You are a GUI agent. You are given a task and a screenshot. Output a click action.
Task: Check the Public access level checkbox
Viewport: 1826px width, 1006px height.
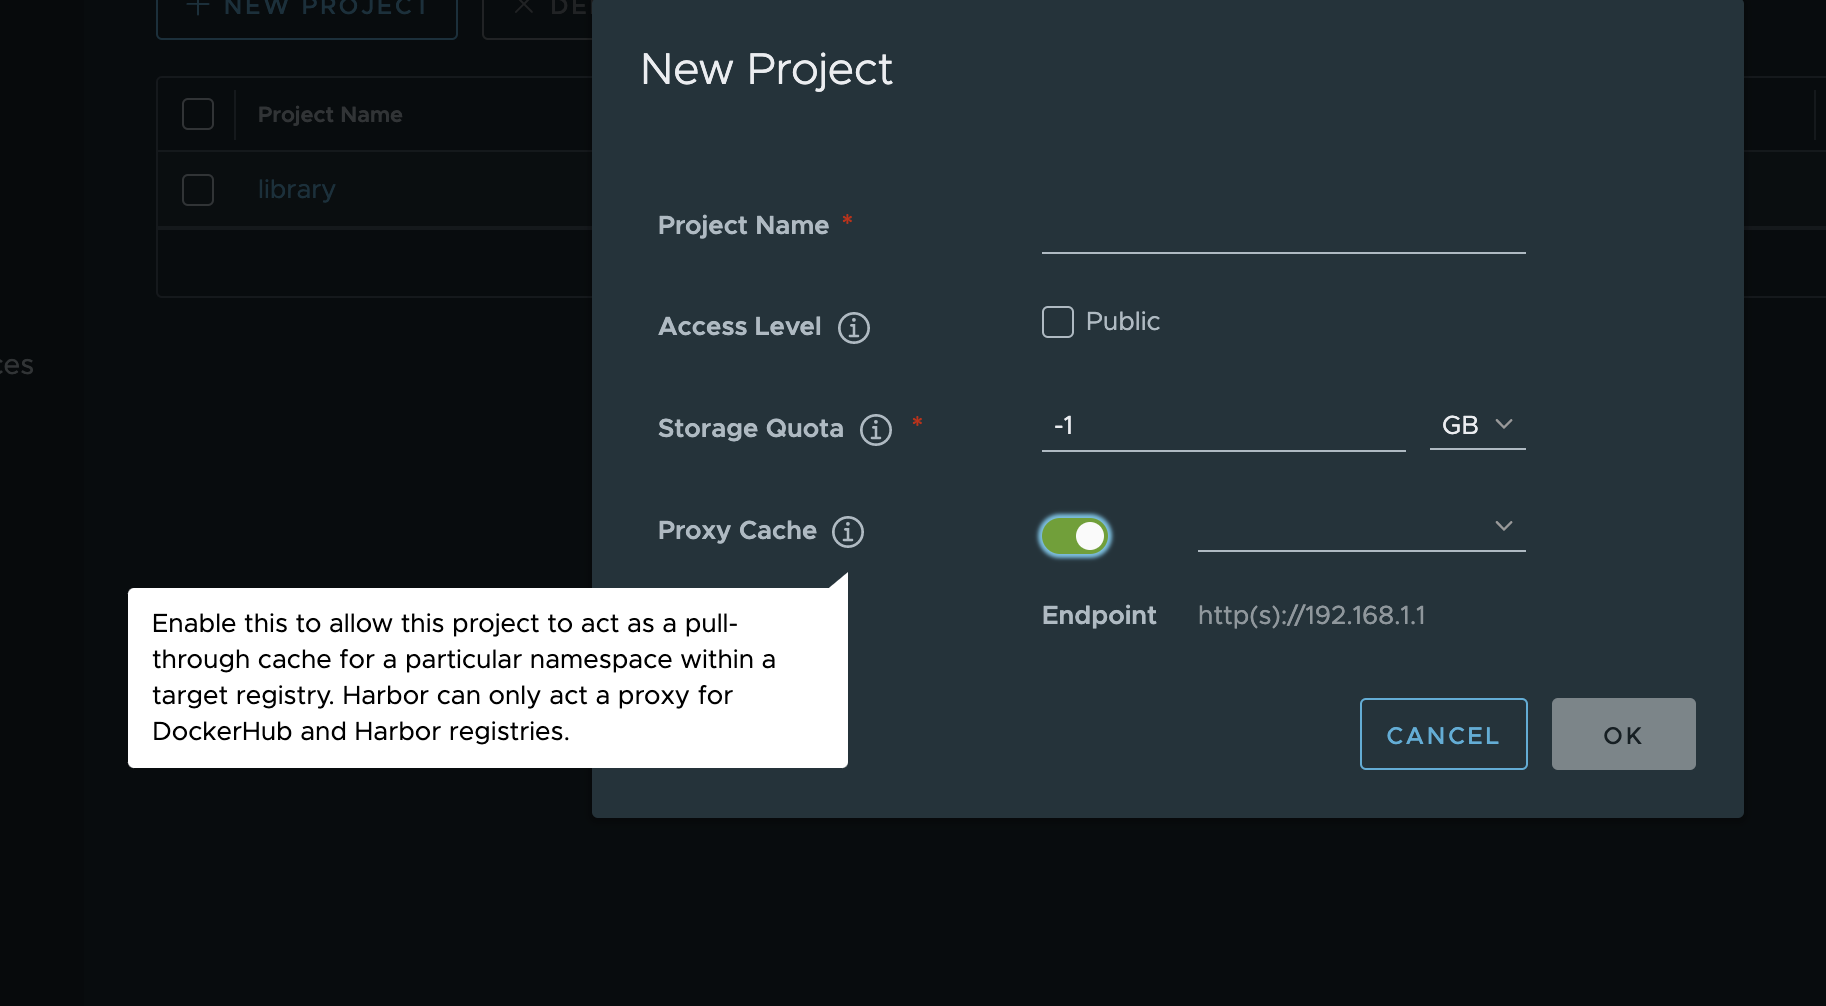pos(1058,322)
